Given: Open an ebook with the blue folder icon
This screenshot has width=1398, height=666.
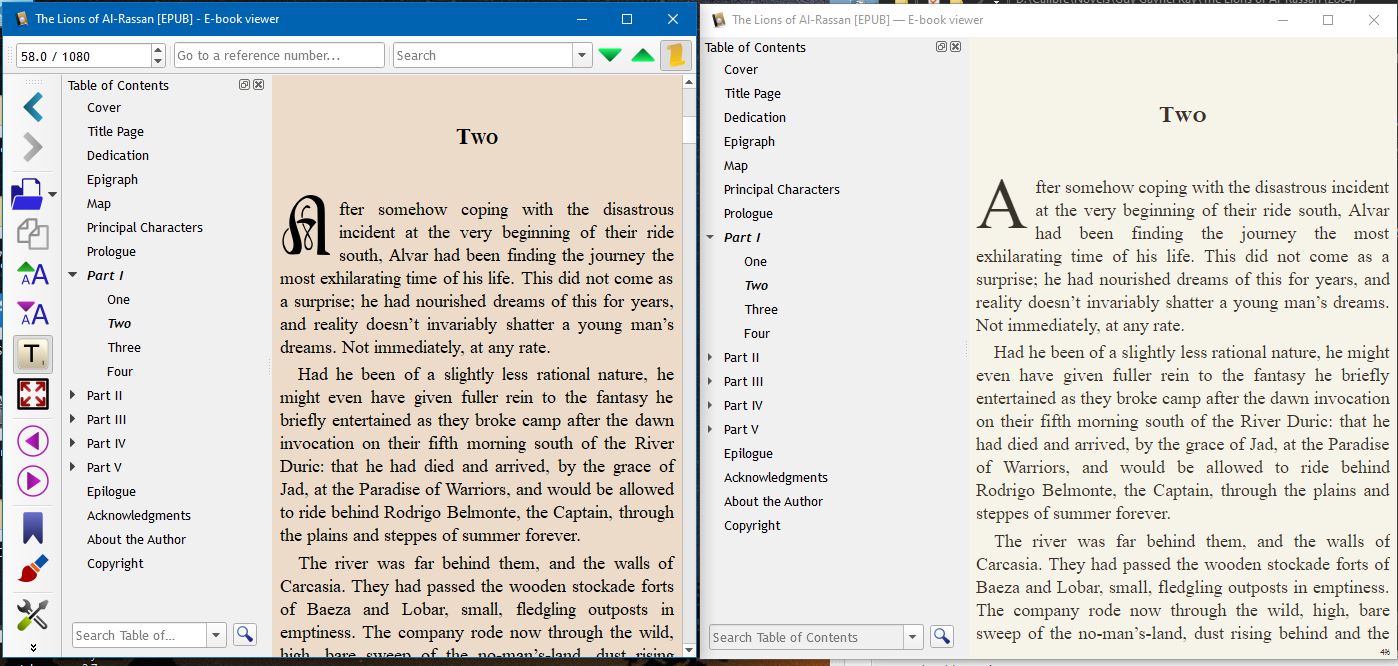Looking at the screenshot, I should 27,193.
